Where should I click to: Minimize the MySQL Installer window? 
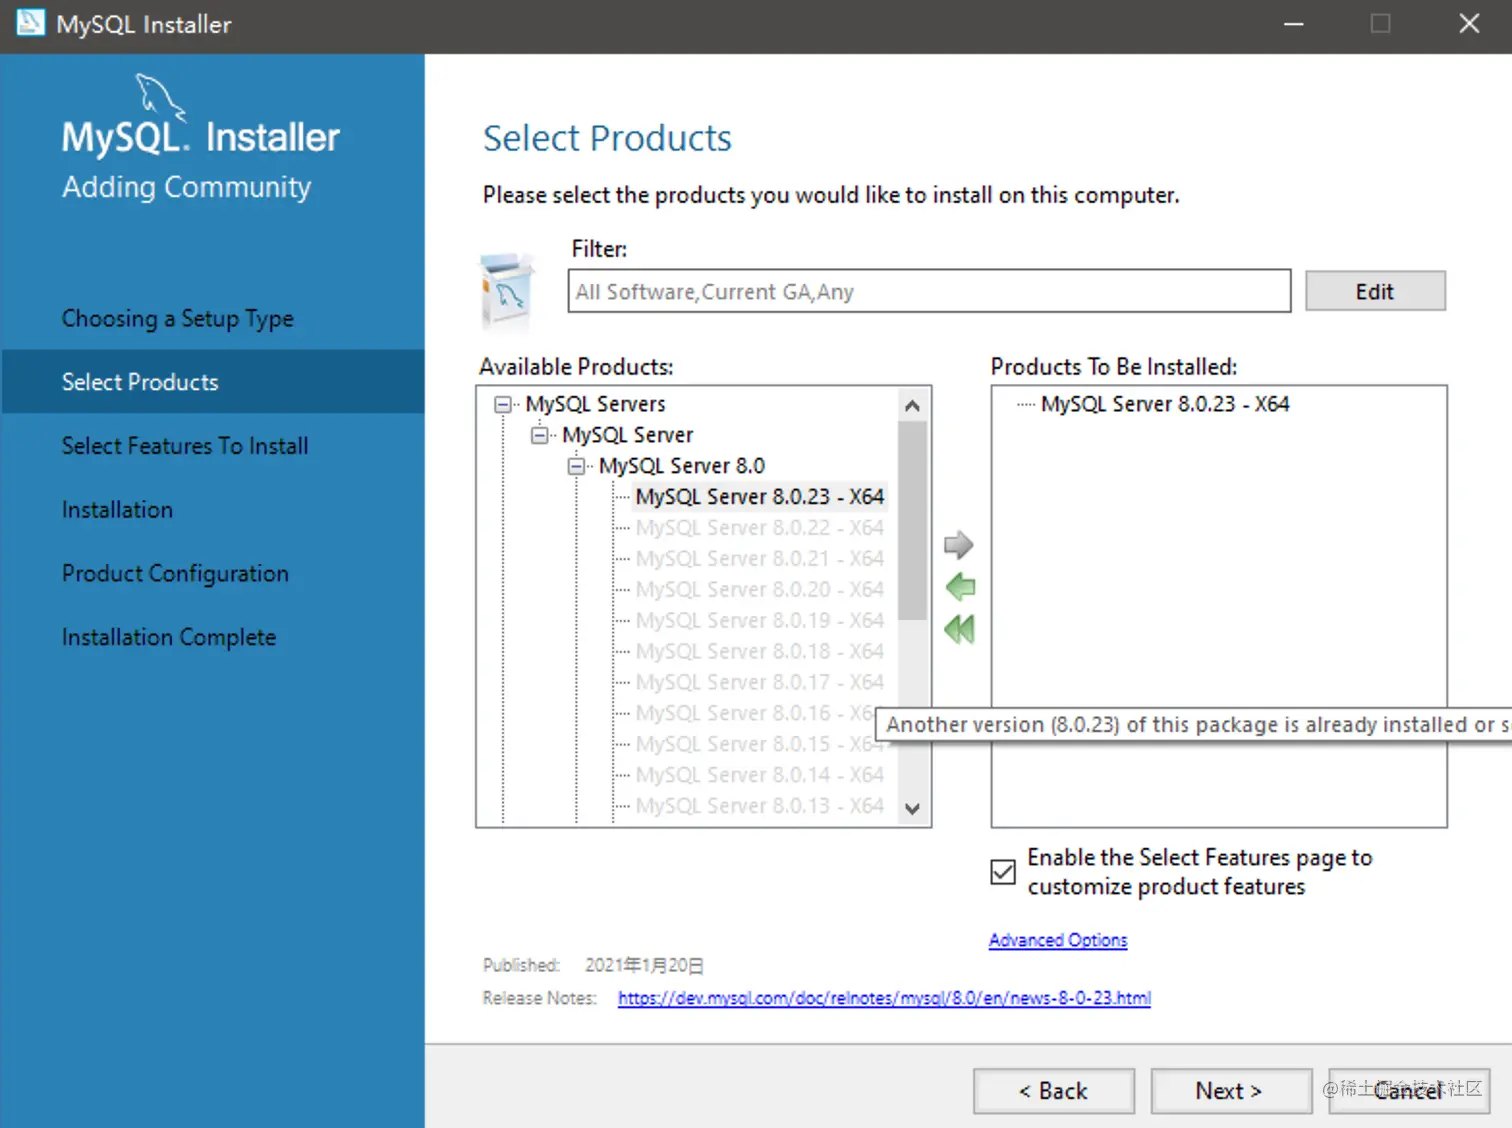[x=1294, y=24]
